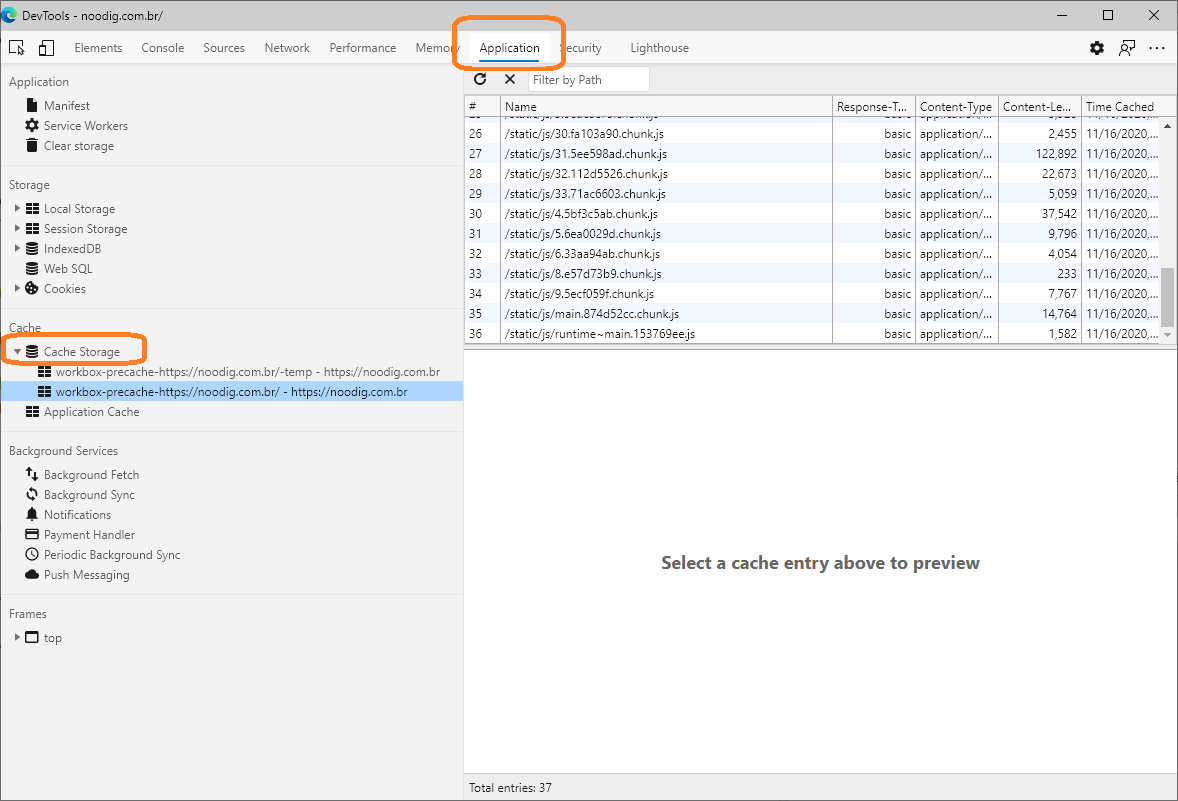
Task: Open the Application Cache label
Action: pyautogui.click(x=92, y=412)
